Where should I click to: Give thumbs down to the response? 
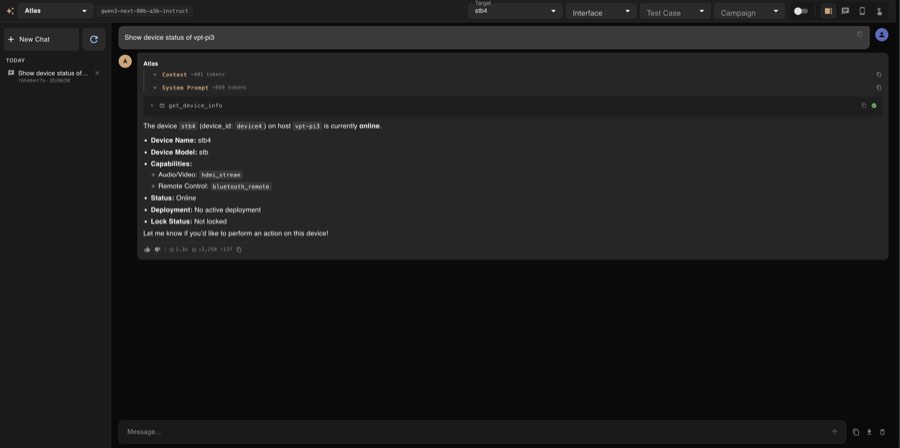[x=157, y=250]
